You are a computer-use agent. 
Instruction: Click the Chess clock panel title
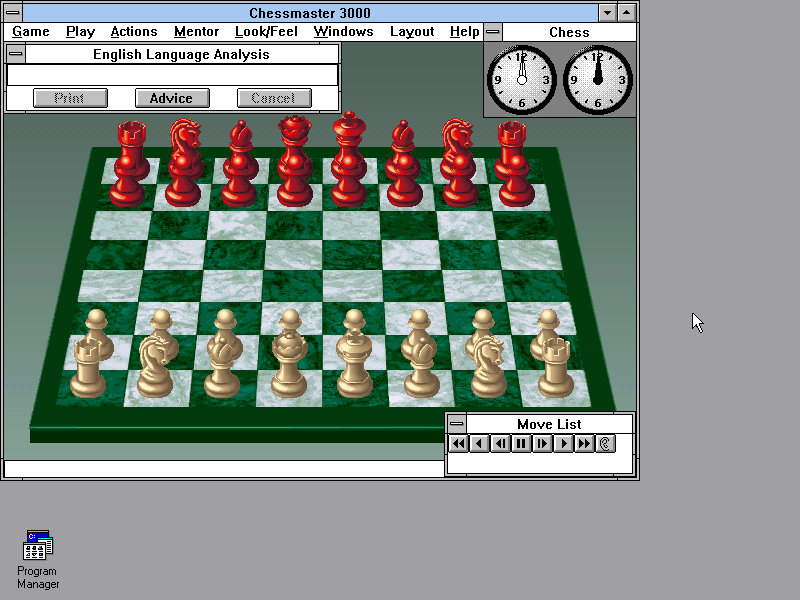coord(569,32)
